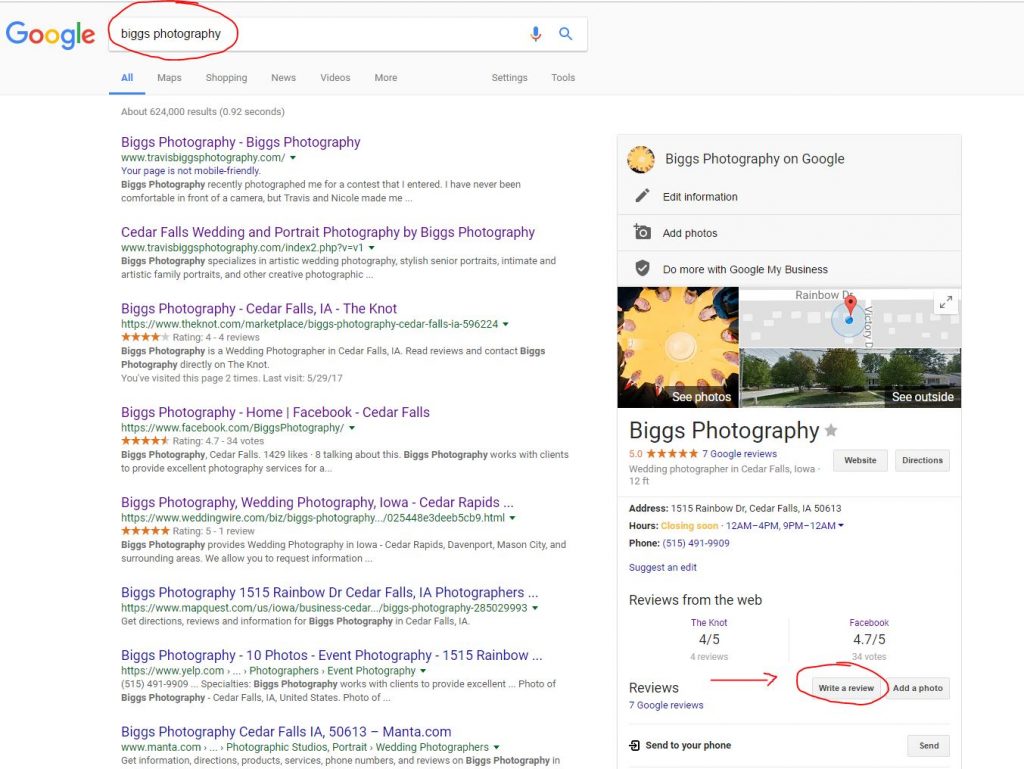Switch to the Maps tab
Image resolution: width=1024 pixels, height=769 pixels.
click(x=169, y=78)
